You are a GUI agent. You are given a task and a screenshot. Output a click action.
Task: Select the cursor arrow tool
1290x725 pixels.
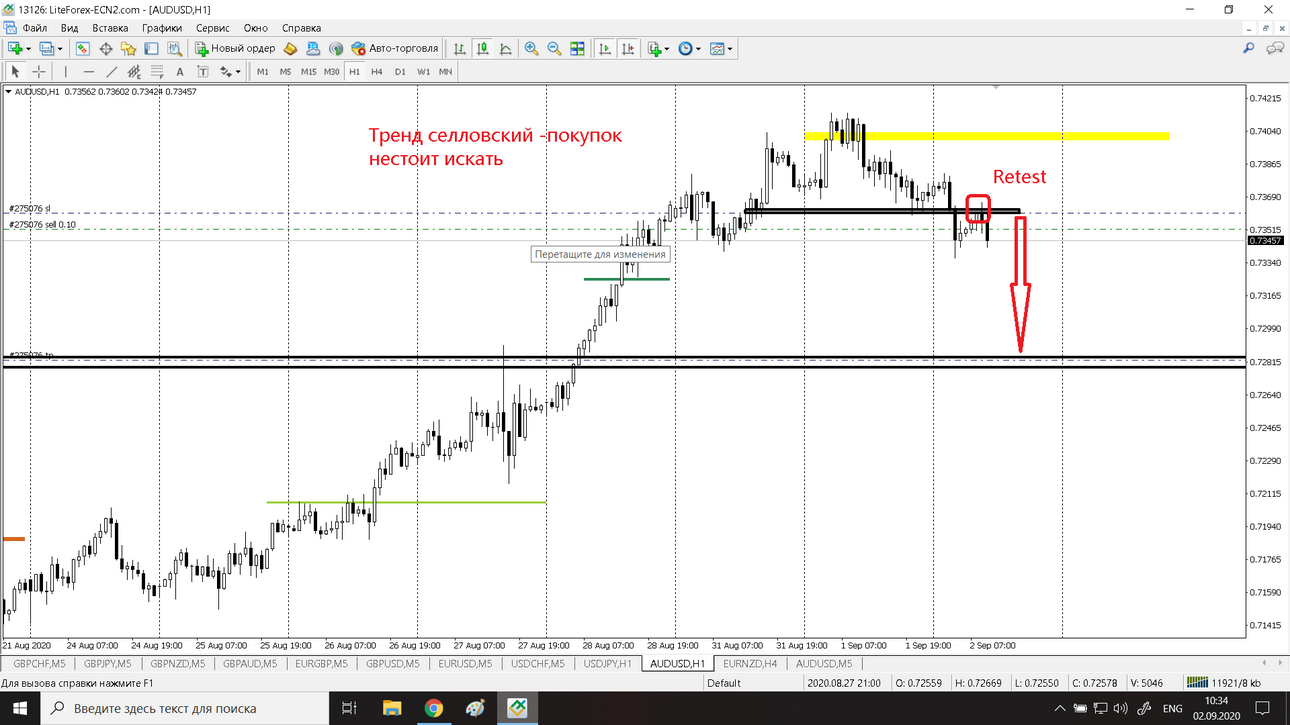(15, 71)
